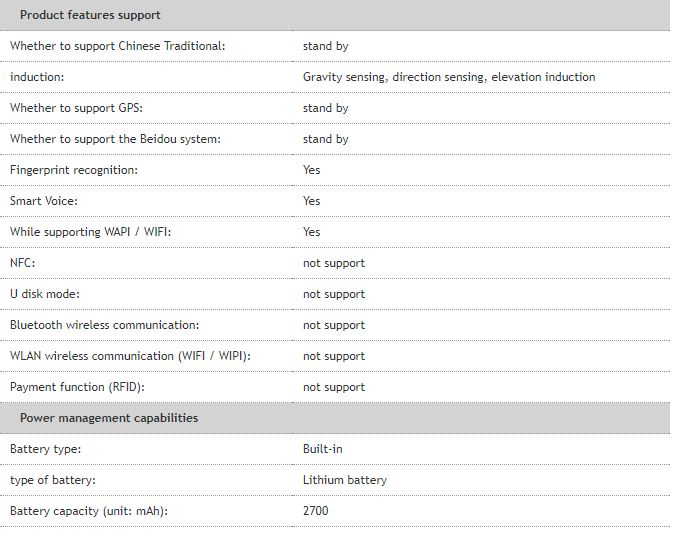
Task: Click the Bluetooth wireless communication label
Action: point(104,325)
